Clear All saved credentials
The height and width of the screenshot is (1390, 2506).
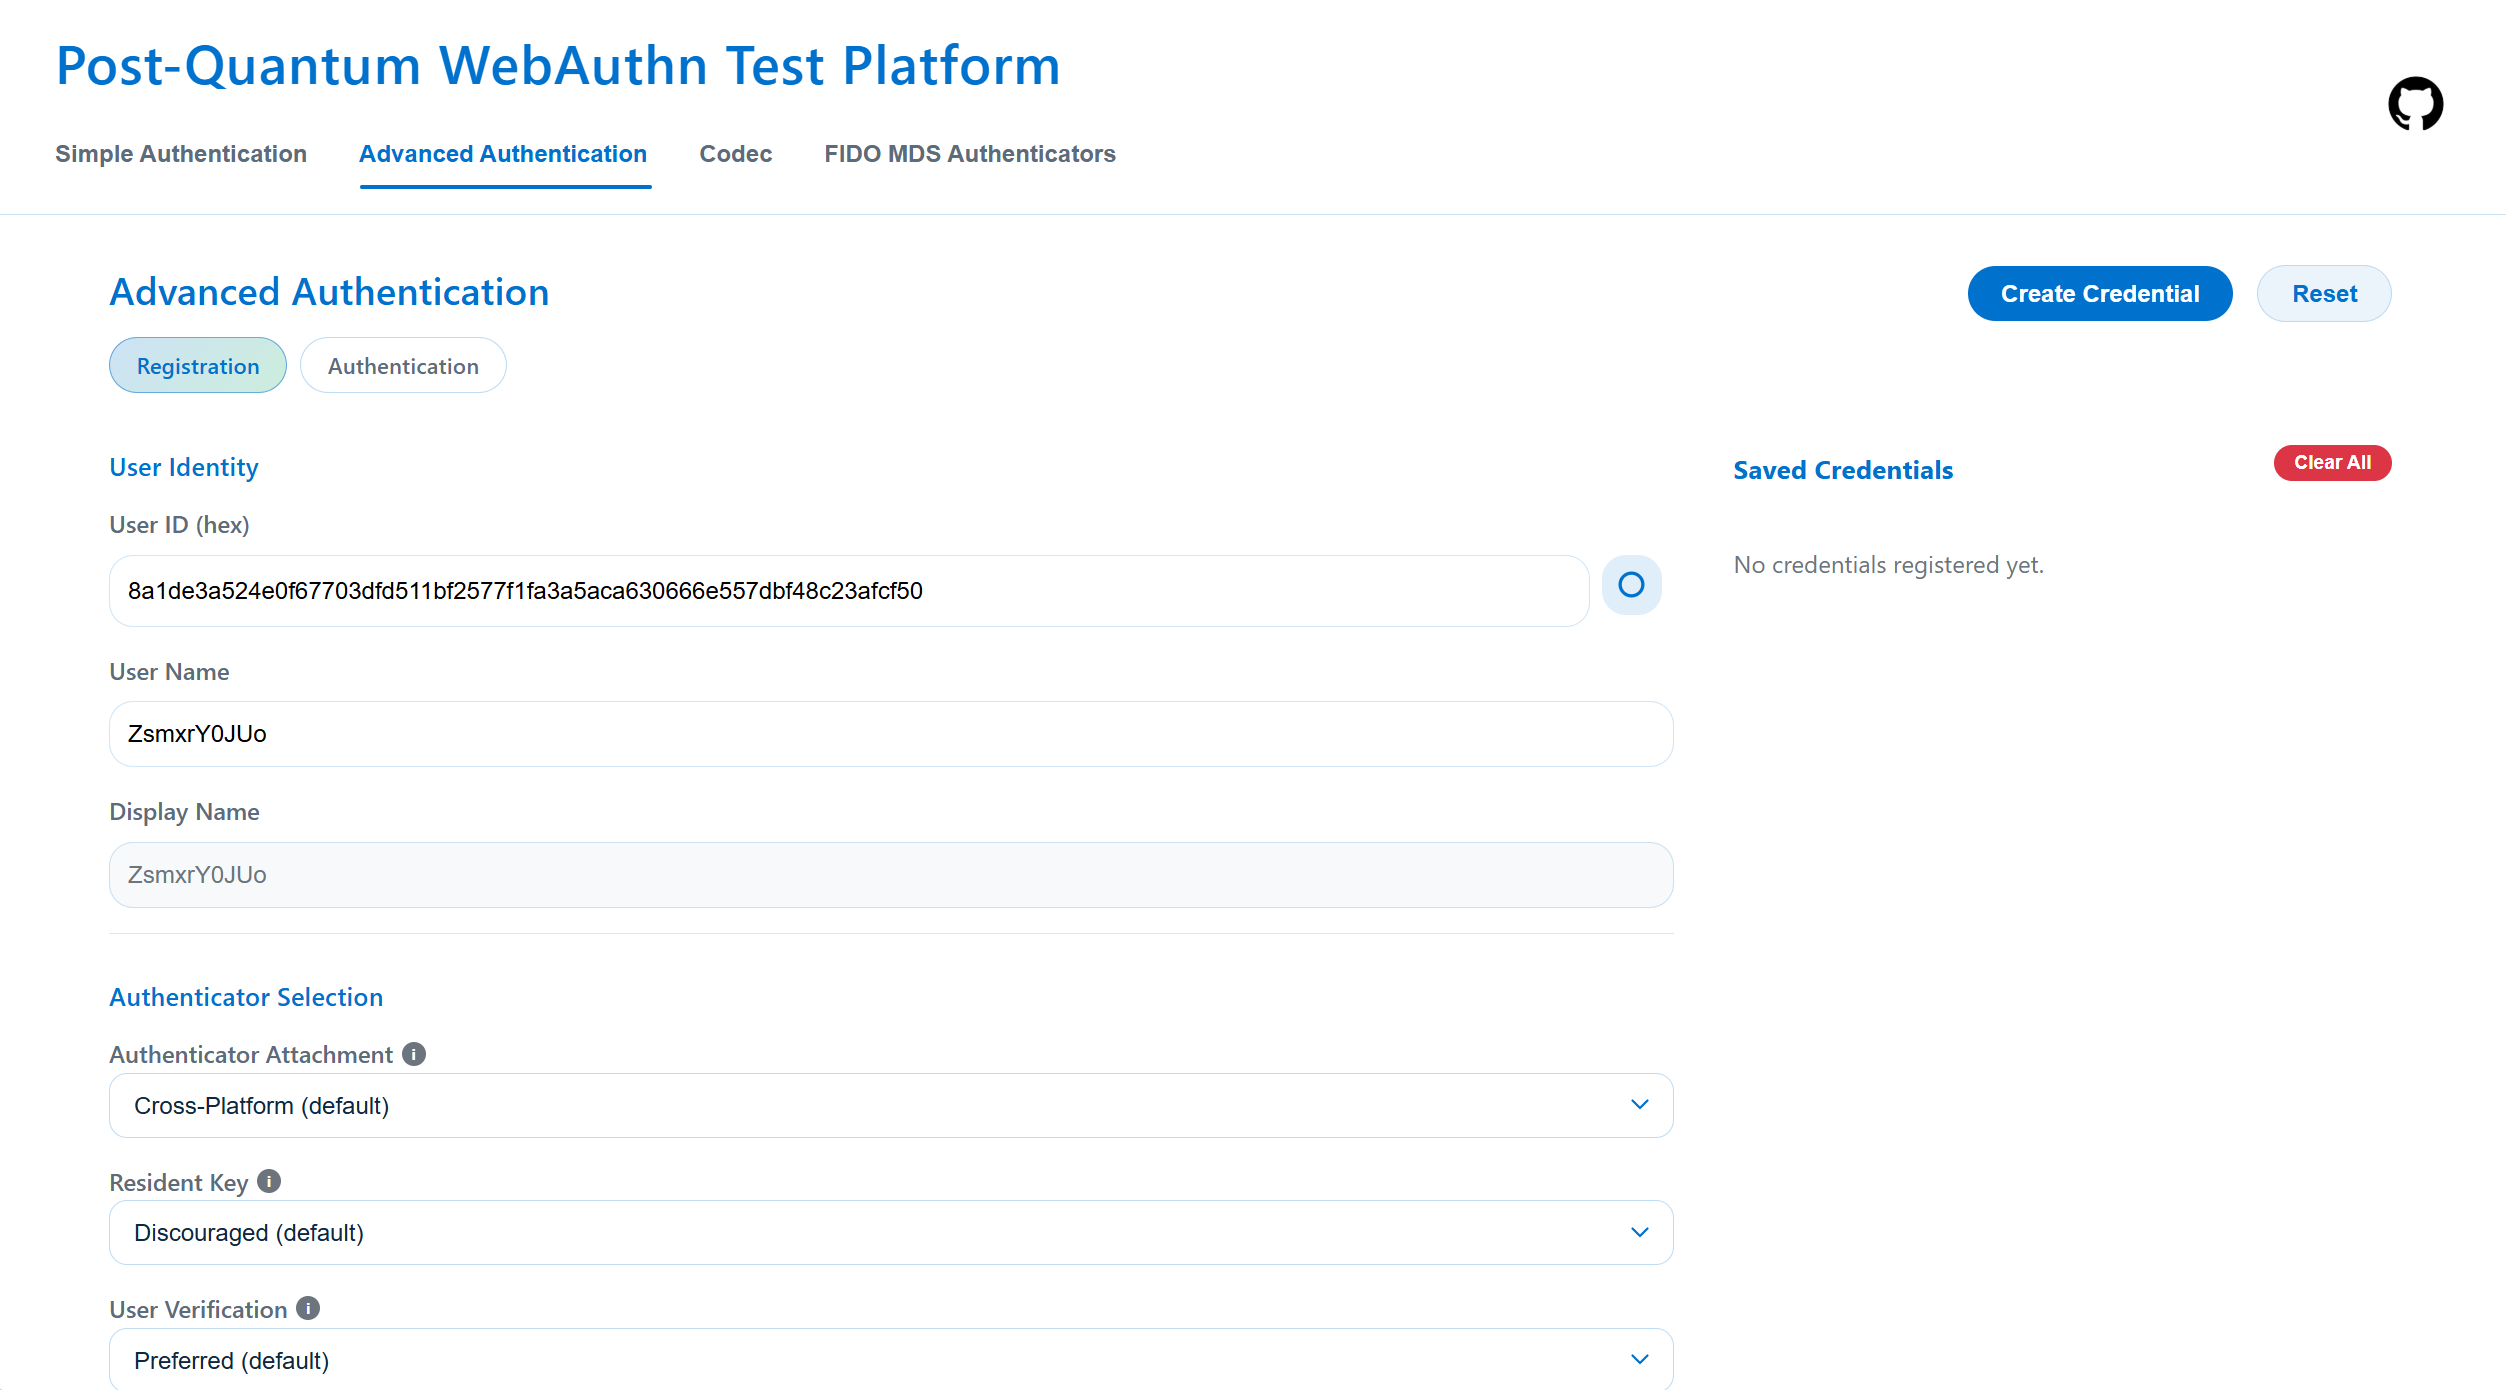click(x=2331, y=463)
